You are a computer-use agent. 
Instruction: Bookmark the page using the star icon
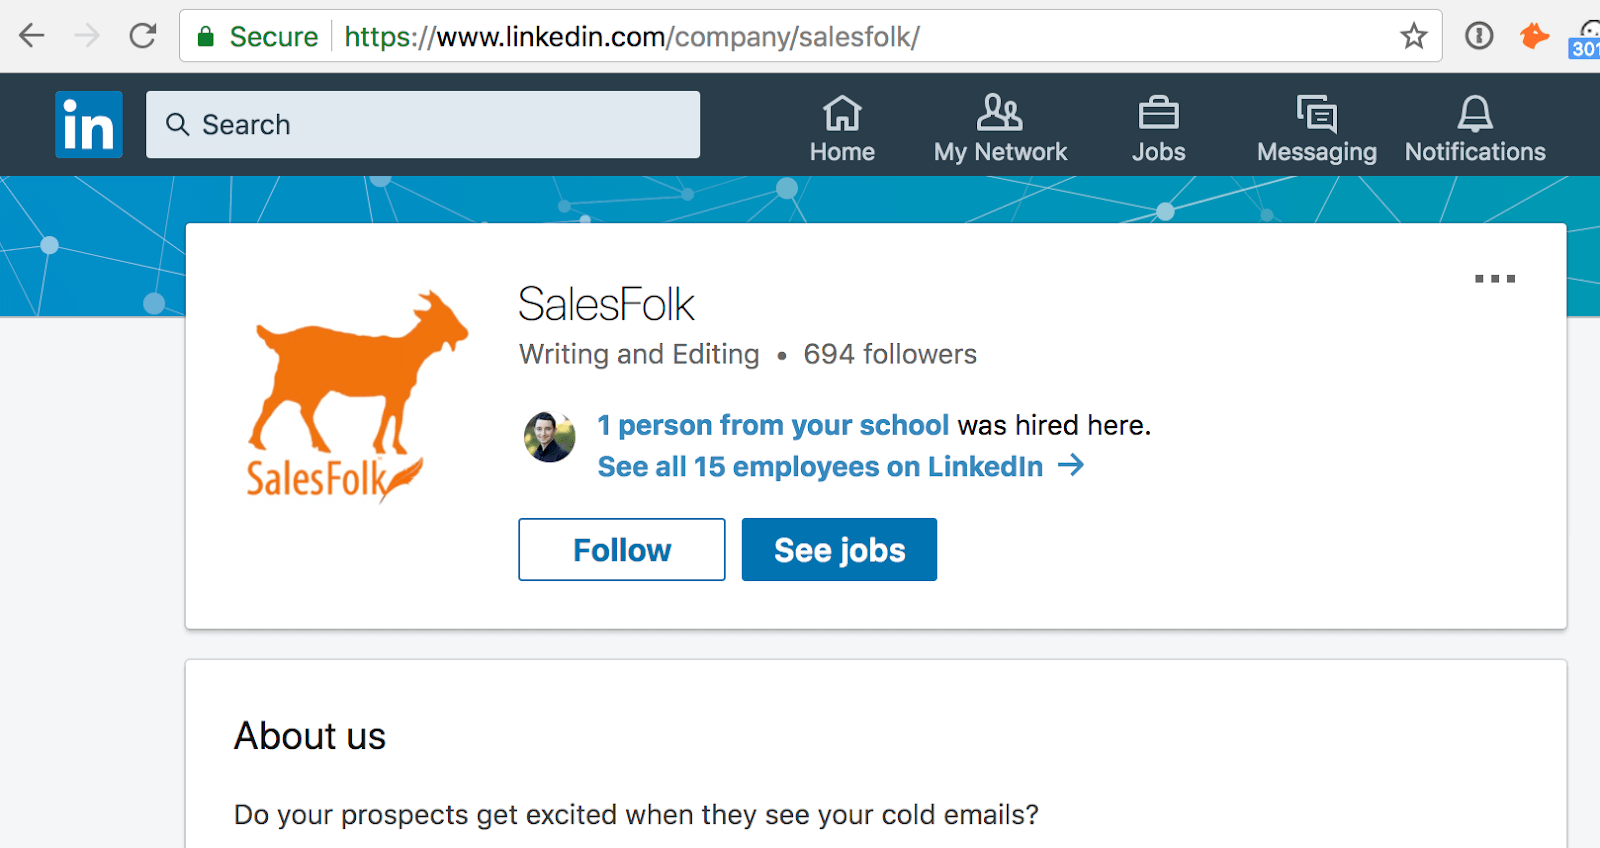[x=1414, y=36]
